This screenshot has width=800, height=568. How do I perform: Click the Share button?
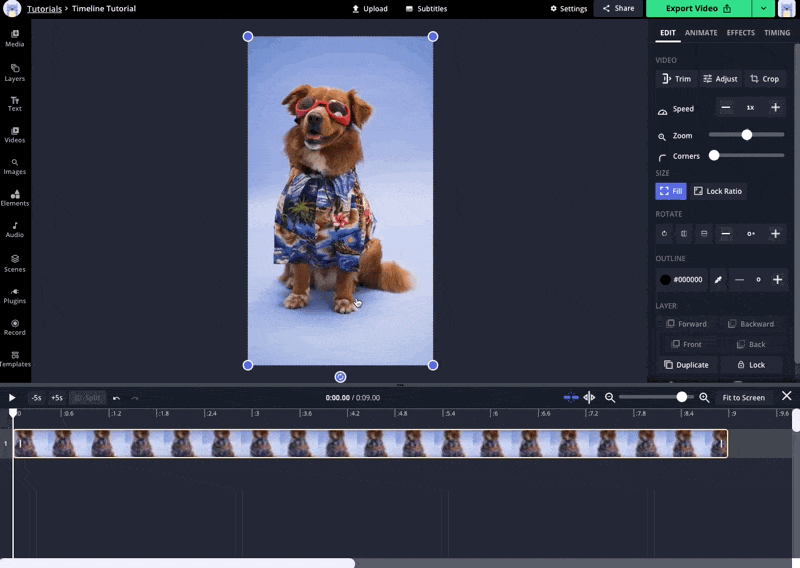tap(618, 9)
